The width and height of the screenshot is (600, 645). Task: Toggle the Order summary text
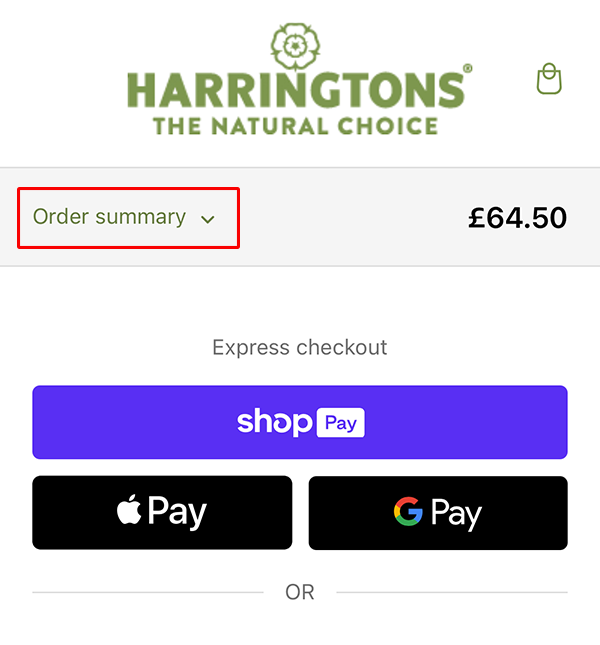[x=109, y=217]
